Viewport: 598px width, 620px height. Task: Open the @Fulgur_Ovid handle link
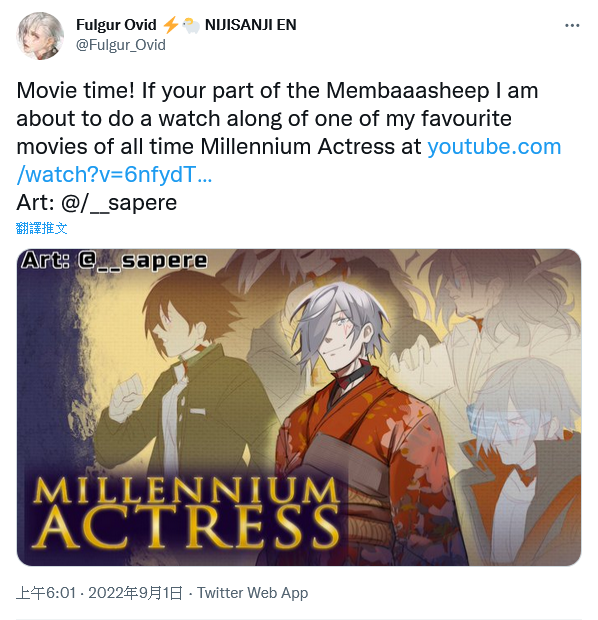point(121,45)
